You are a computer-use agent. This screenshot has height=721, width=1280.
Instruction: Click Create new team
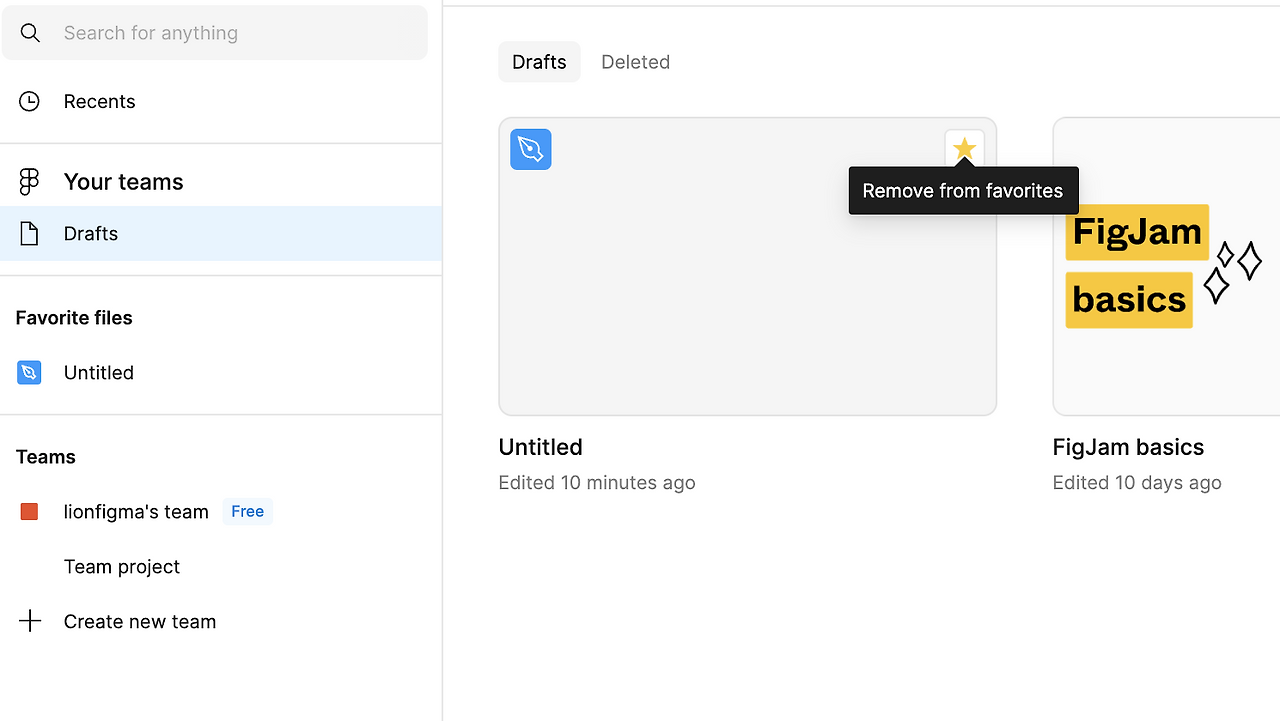[140, 622]
